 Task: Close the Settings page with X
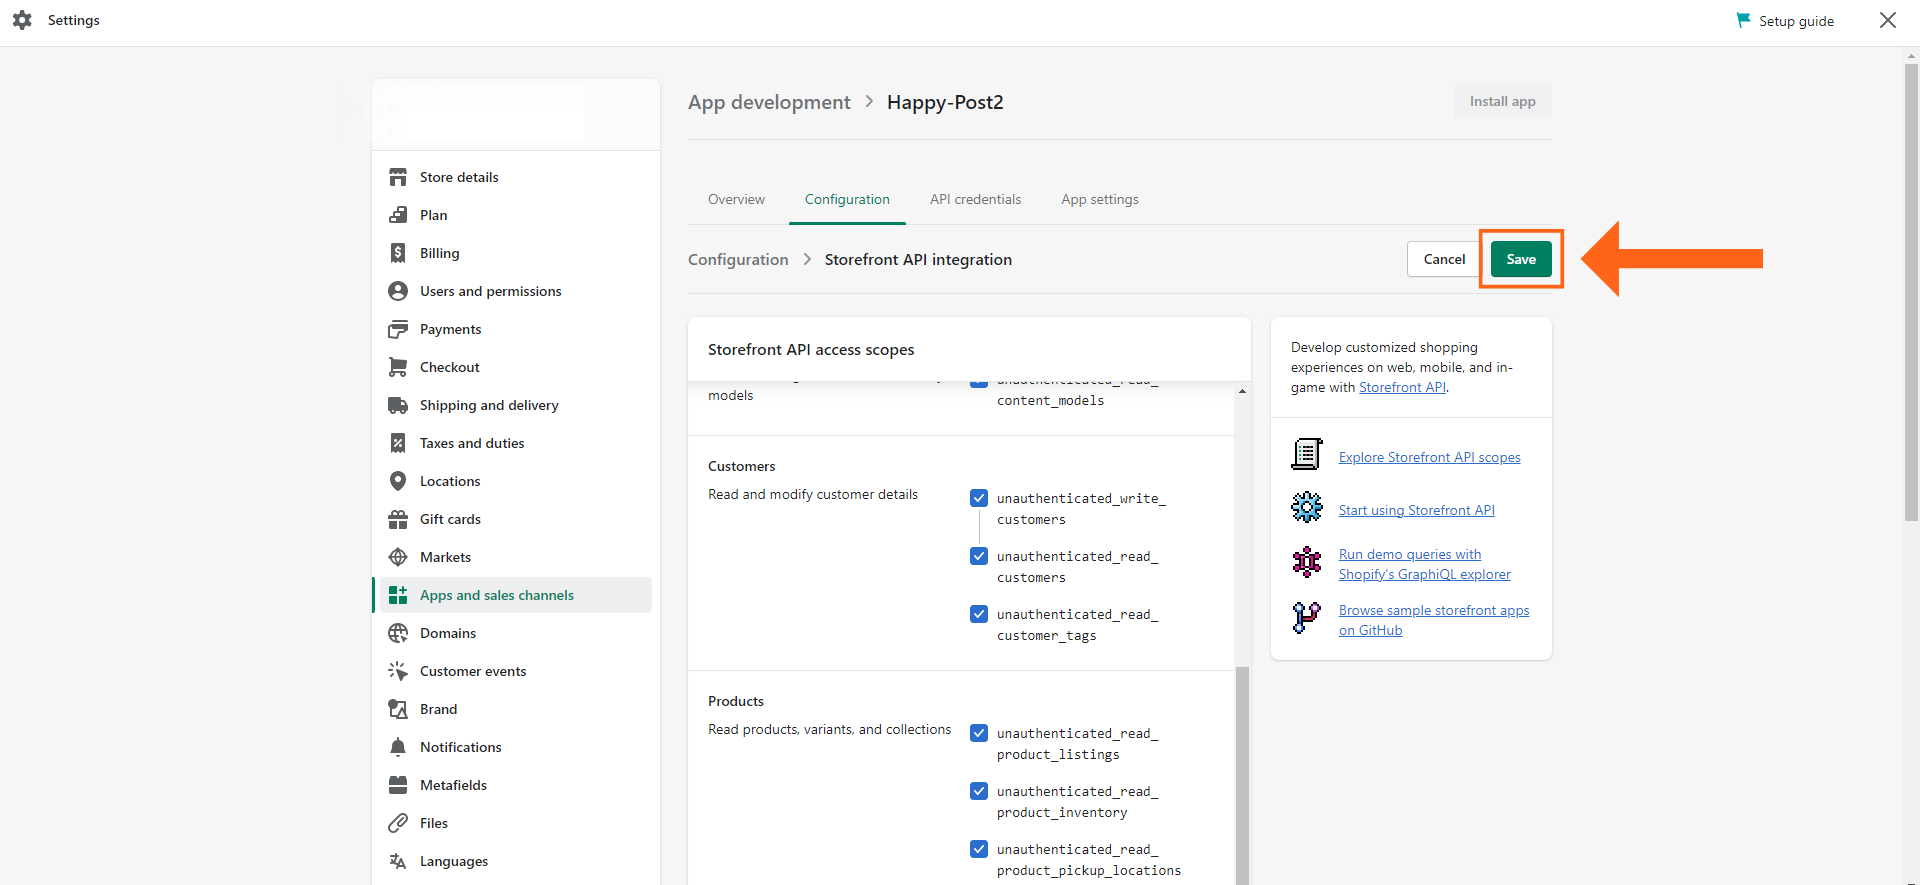point(1887,20)
